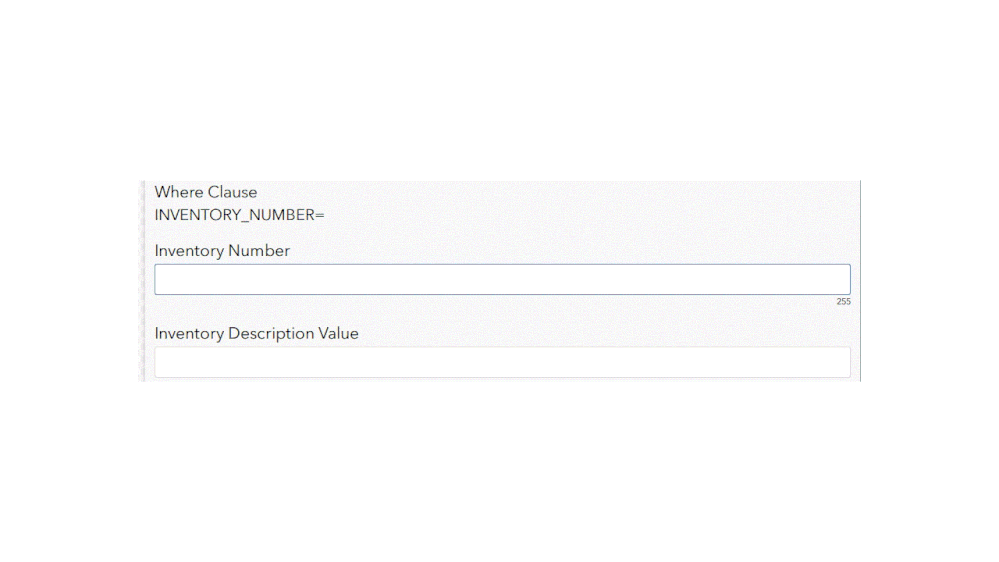Click the Where Clause heading
The image size is (999, 562).
(x=206, y=192)
